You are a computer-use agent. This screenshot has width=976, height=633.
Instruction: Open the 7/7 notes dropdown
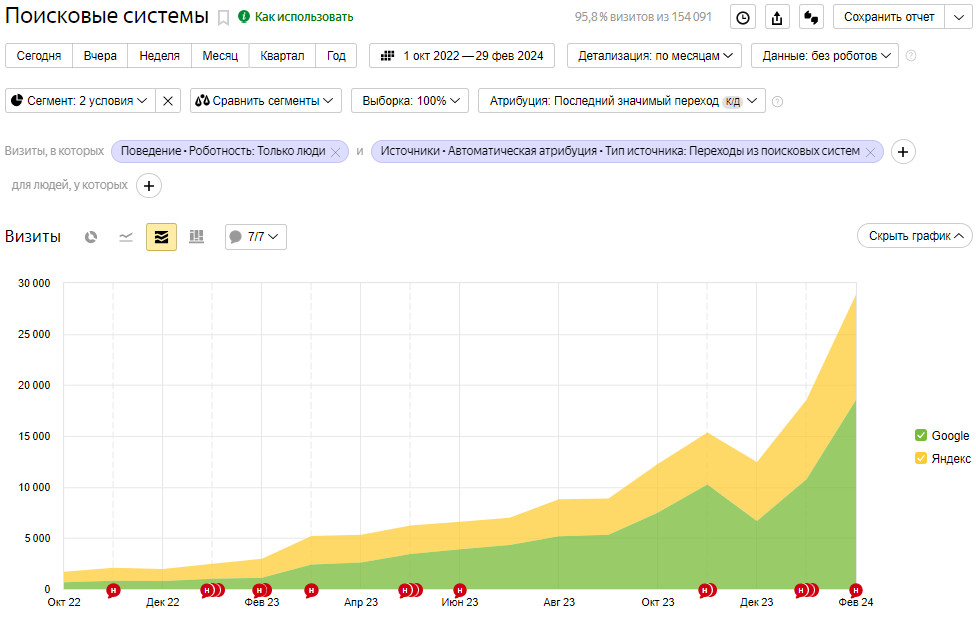(256, 237)
